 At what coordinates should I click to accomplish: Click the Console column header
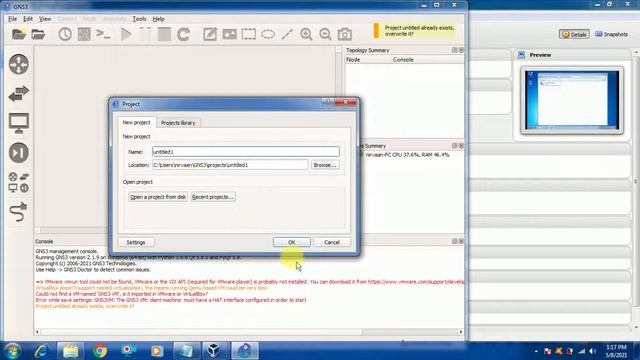(x=403, y=60)
